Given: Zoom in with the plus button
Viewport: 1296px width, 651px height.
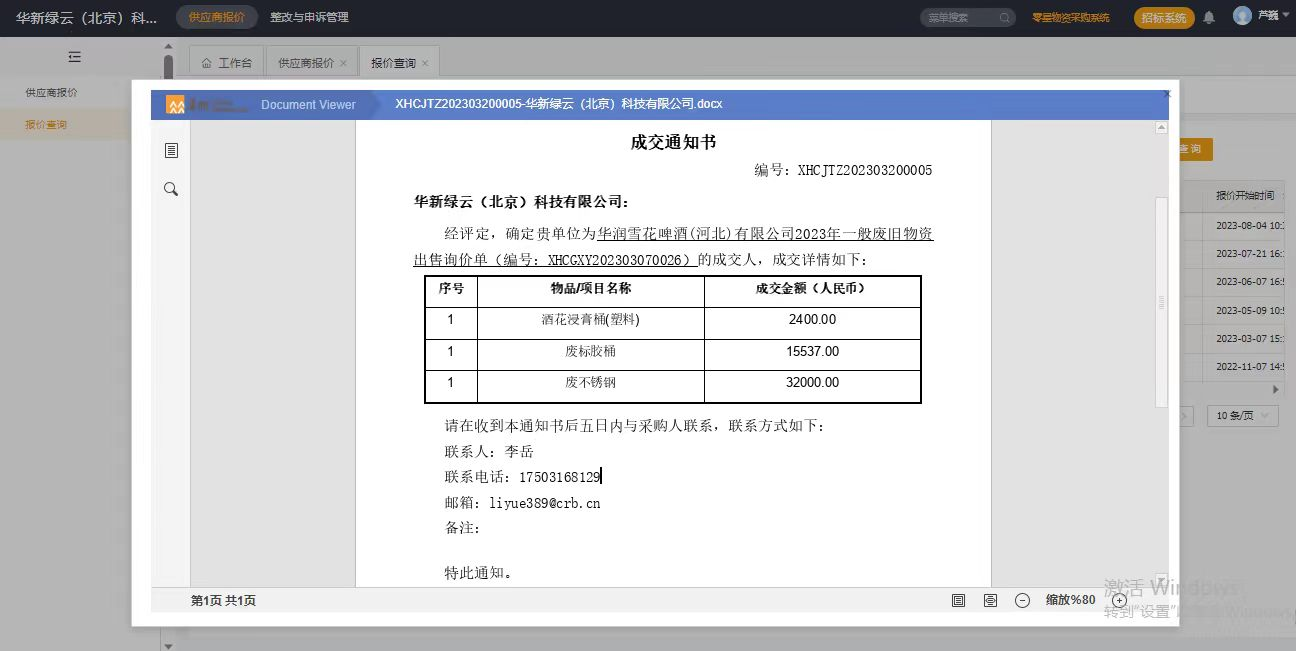Looking at the screenshot, I should pyautogui.click(x=1119, y=600).
